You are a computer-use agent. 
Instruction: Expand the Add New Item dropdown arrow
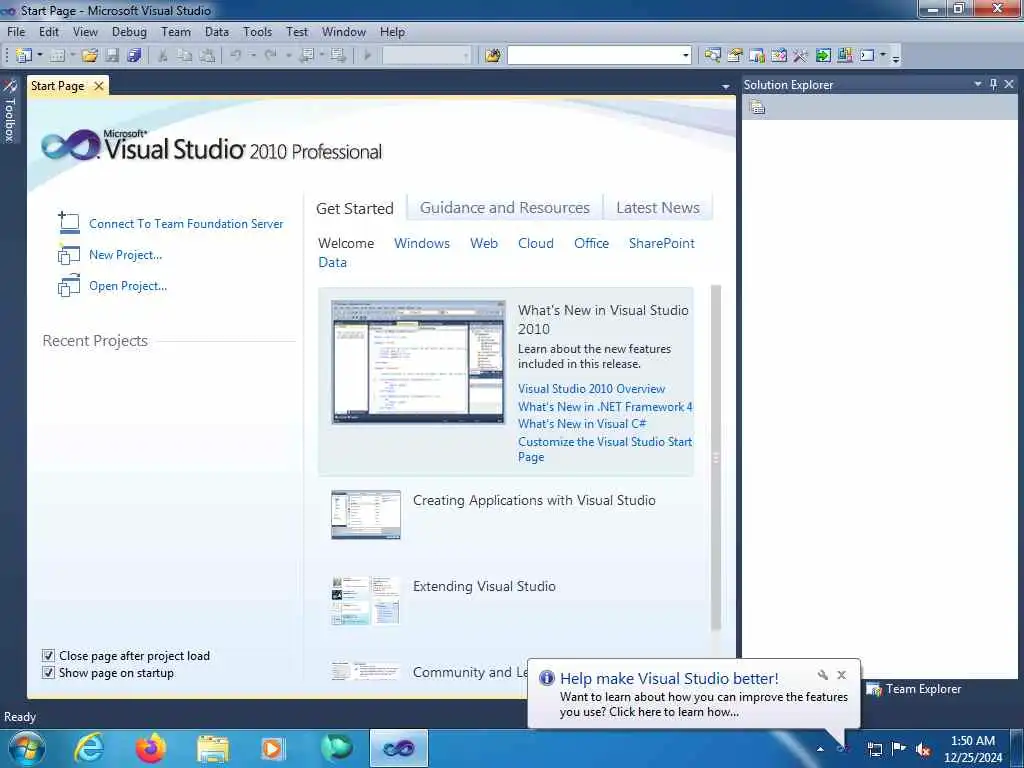pos(72,56)
